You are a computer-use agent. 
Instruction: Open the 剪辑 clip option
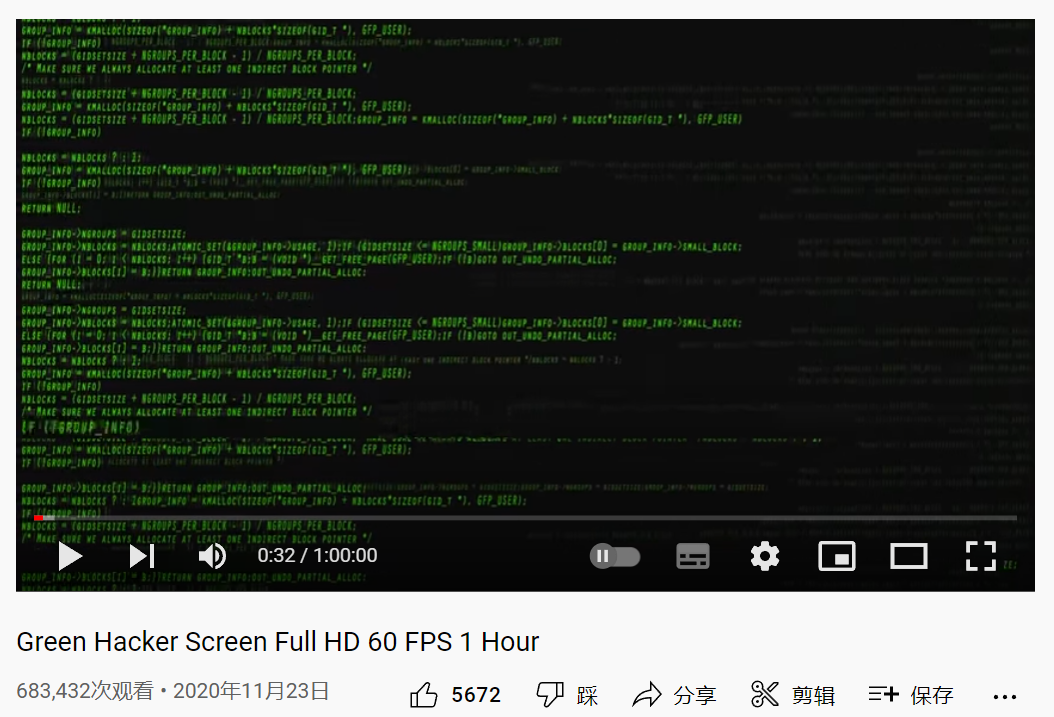(x=813, y=695)
